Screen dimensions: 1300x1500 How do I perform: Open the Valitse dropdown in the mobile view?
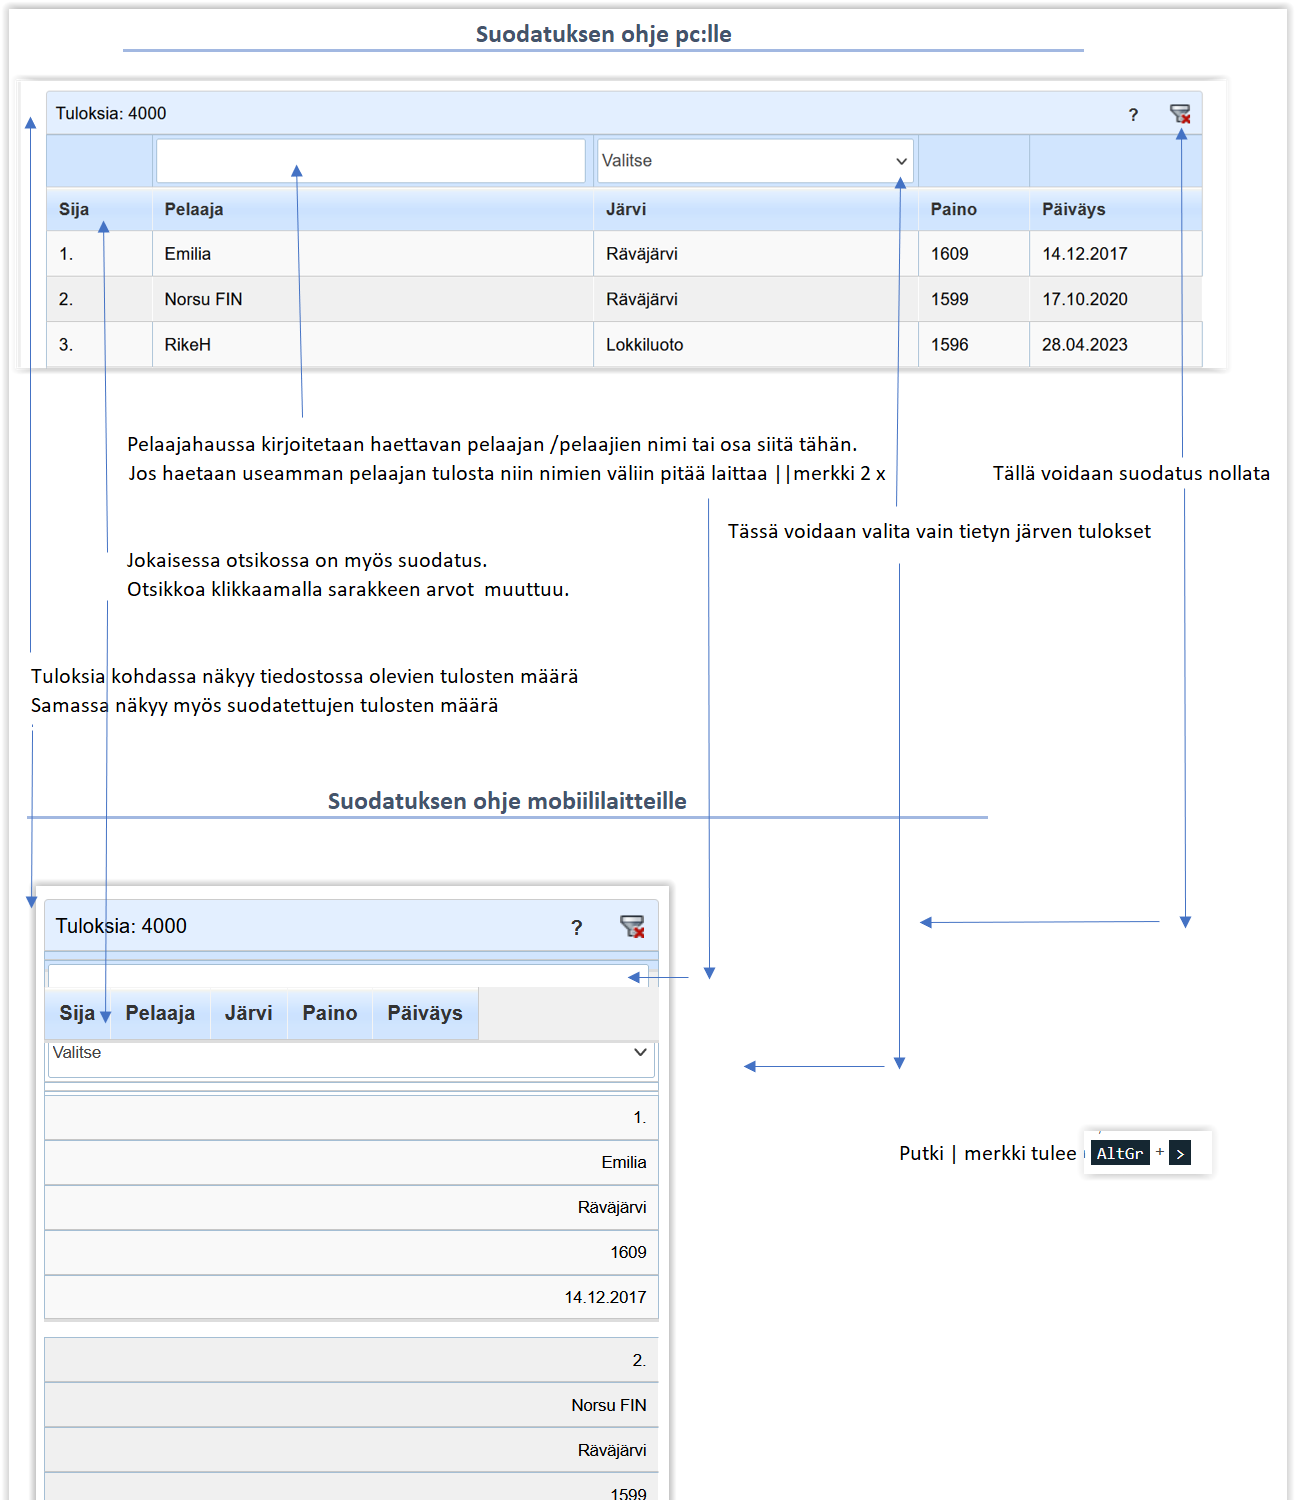click(x=351, y=1059)
